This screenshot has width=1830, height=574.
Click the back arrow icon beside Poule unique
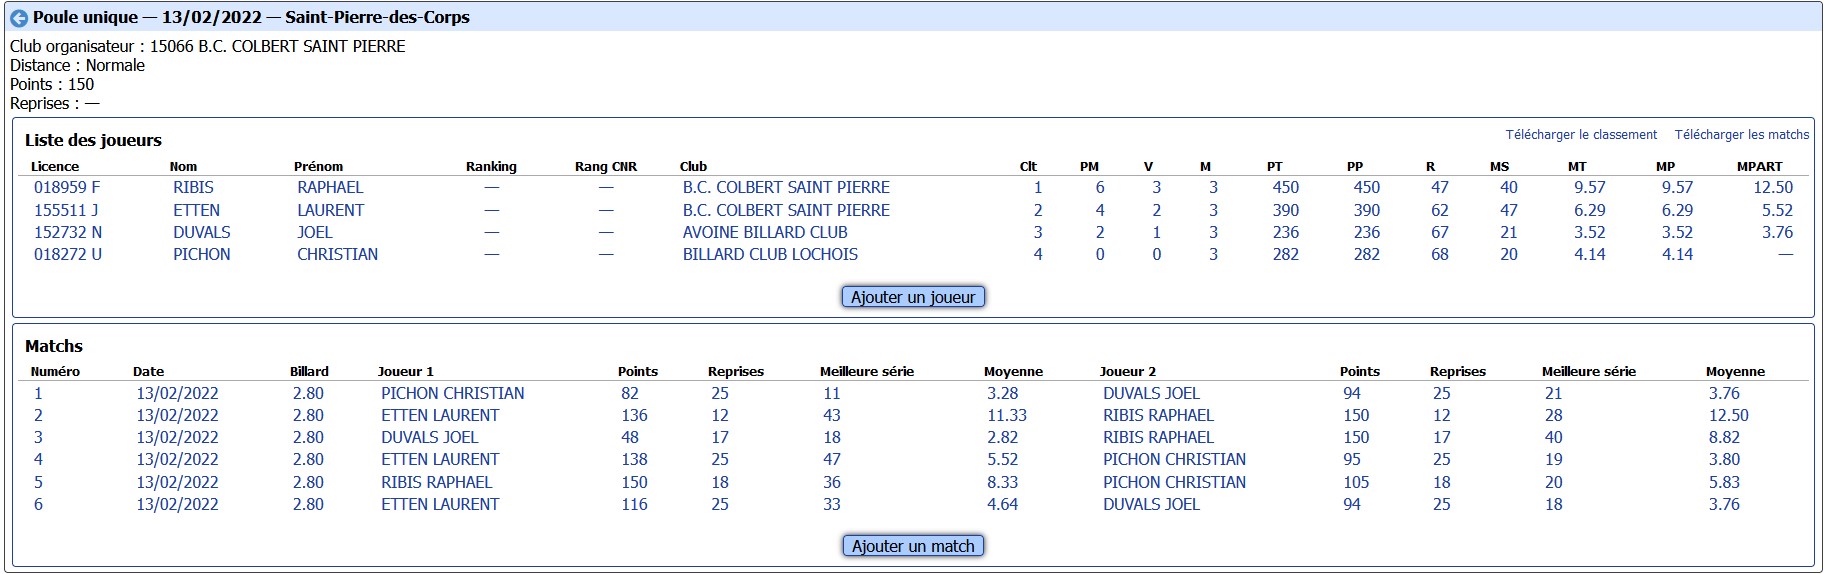point(18,18)
